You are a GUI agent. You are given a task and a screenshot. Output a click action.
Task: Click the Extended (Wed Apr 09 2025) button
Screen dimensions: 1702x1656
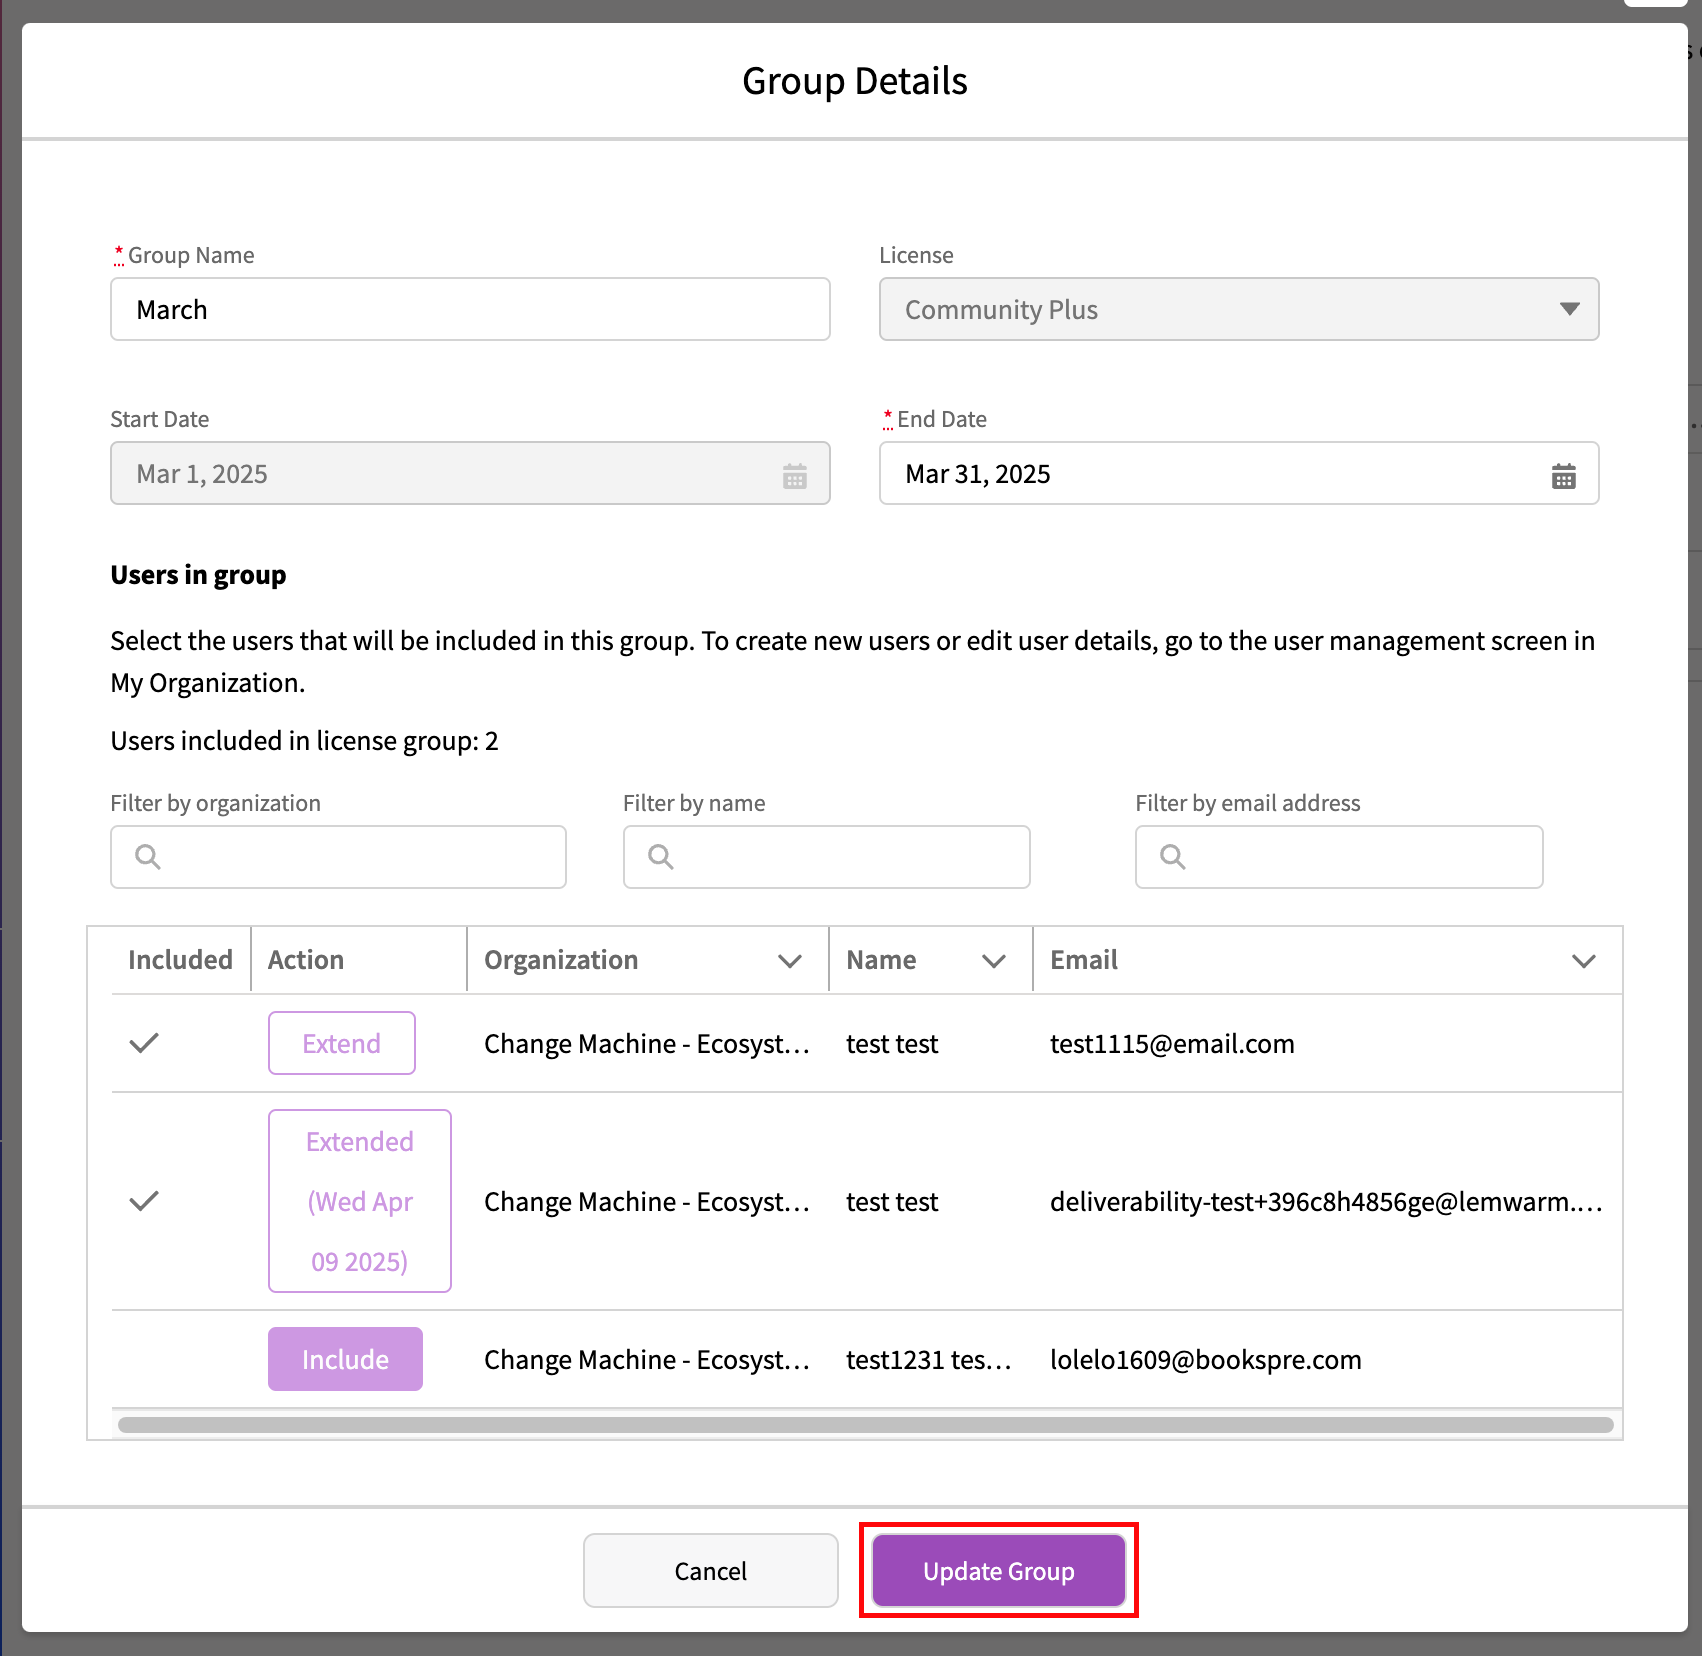[359, 1201]
